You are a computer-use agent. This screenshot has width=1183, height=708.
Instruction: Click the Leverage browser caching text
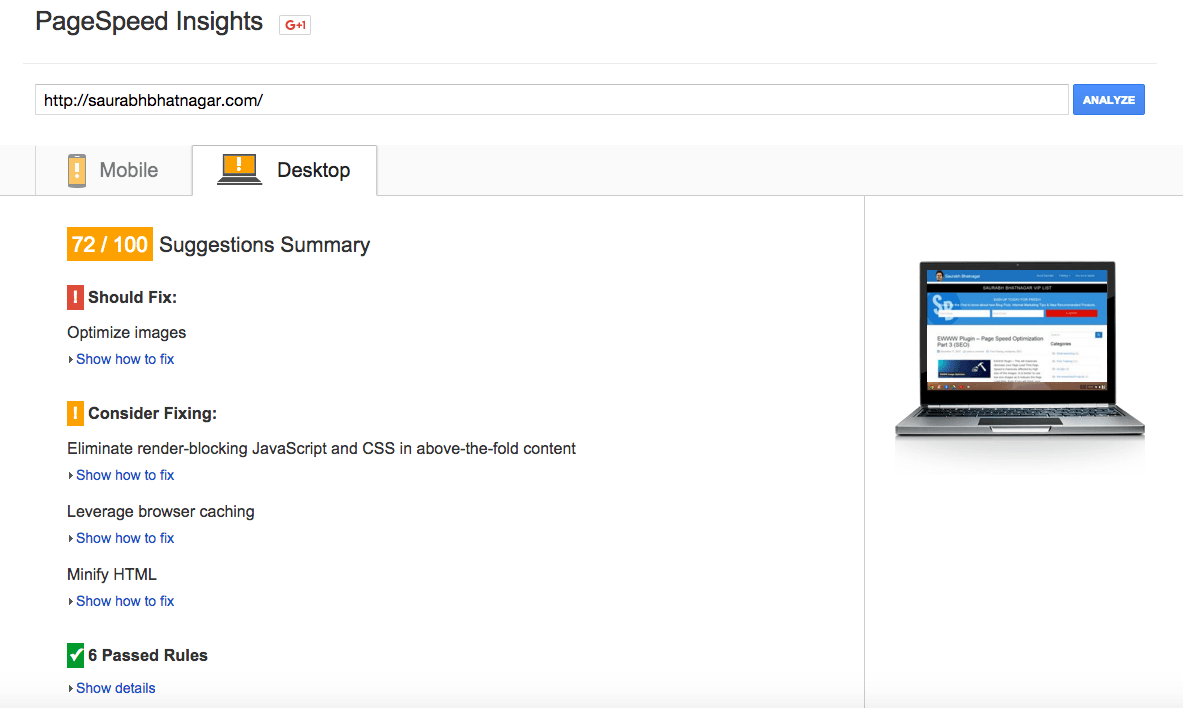[x=161, y=512]
